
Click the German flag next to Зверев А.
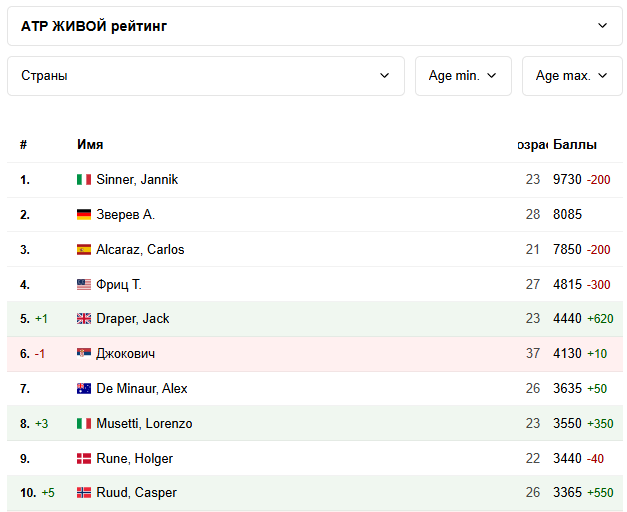[x=84, y=215]
